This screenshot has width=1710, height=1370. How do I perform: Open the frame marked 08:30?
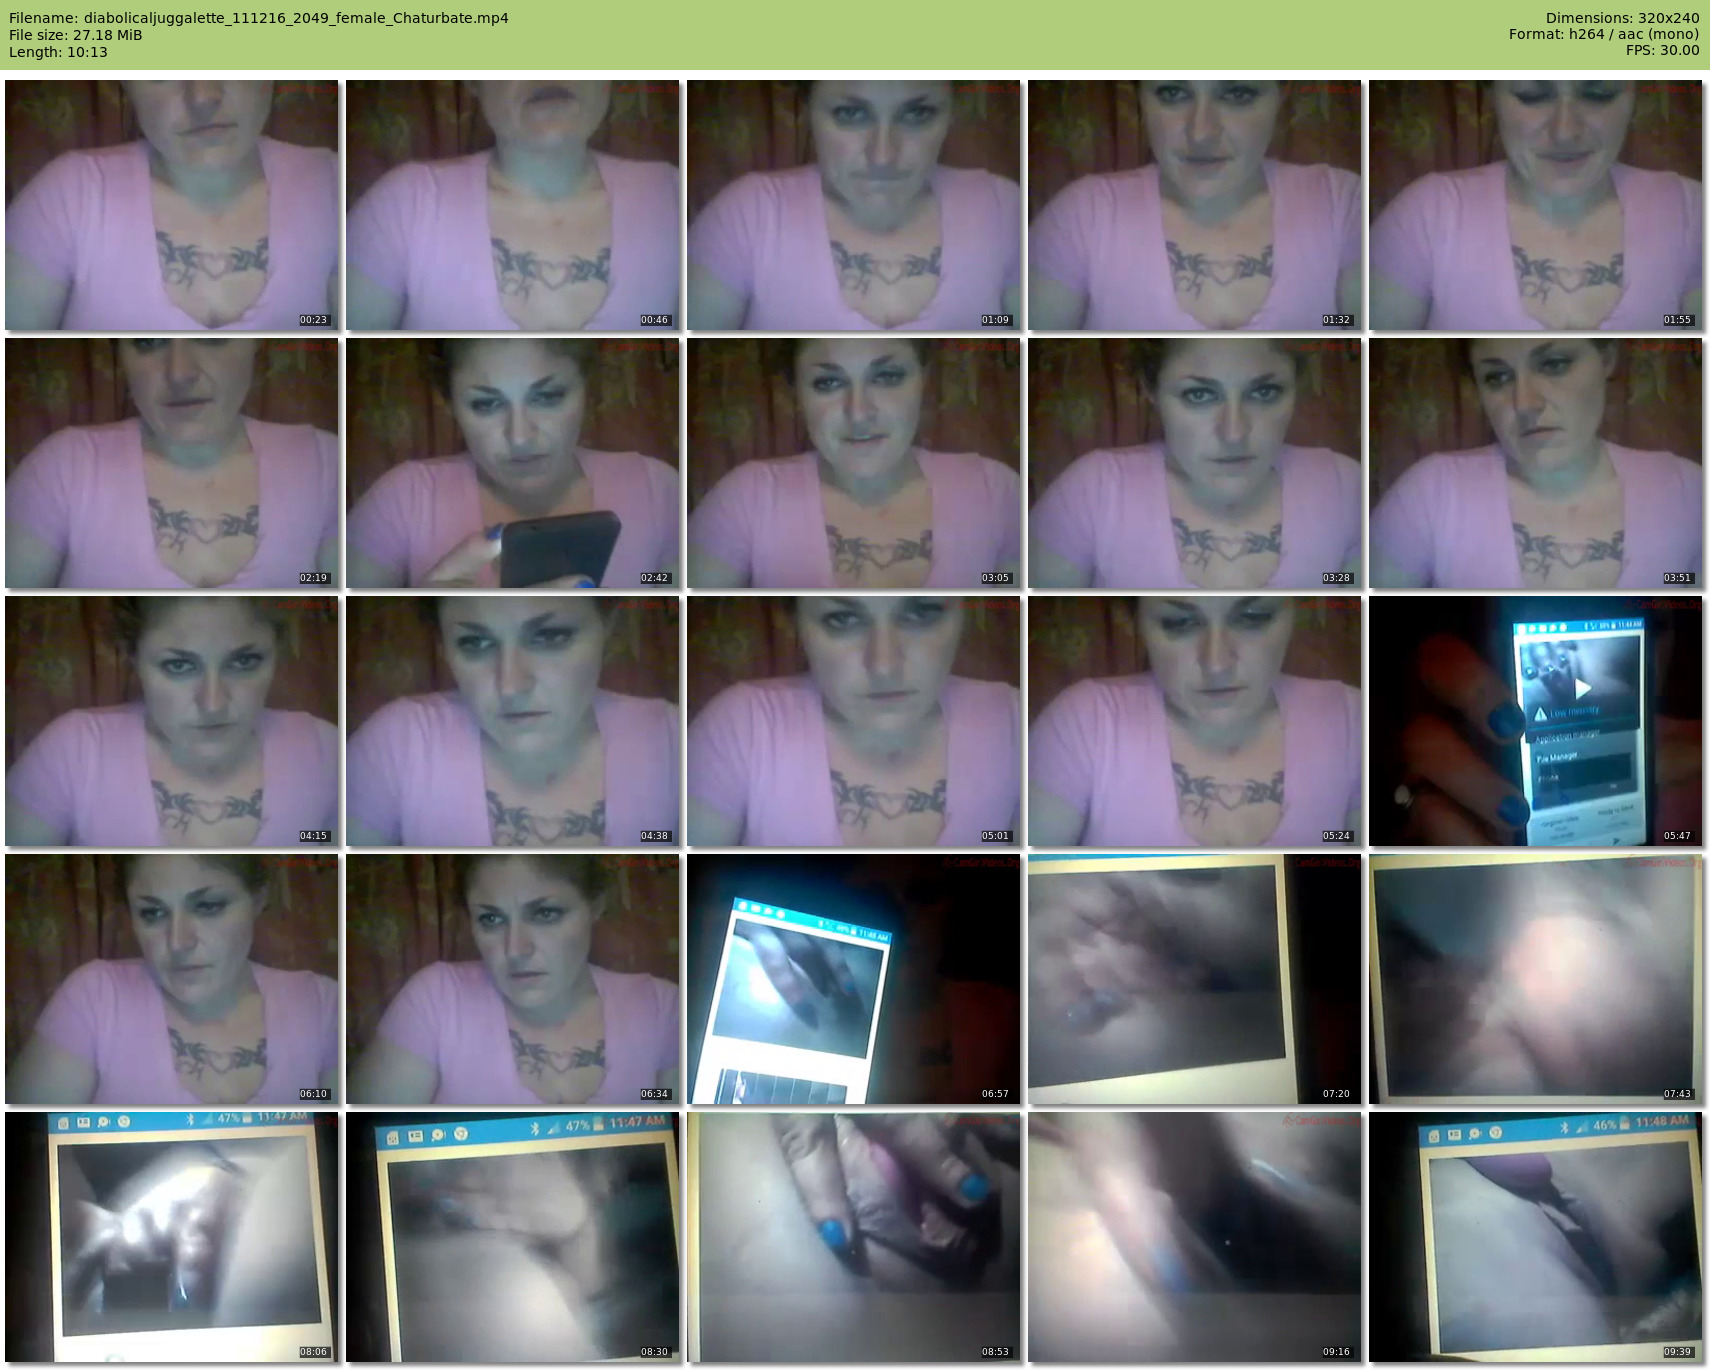[513, 1237]
